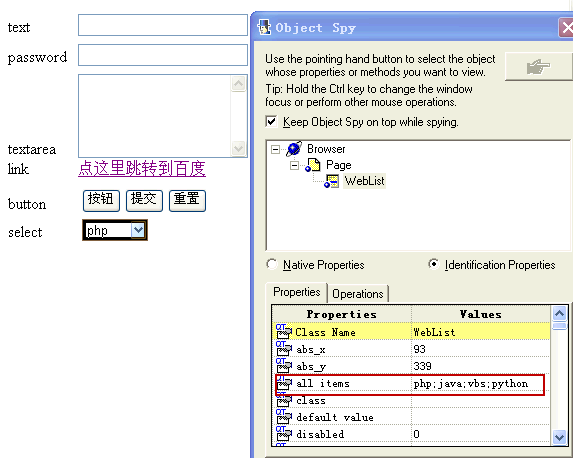This screenshot has width=573, height=458.
Task: Click the disabled value 0
Action: point(417,434)
